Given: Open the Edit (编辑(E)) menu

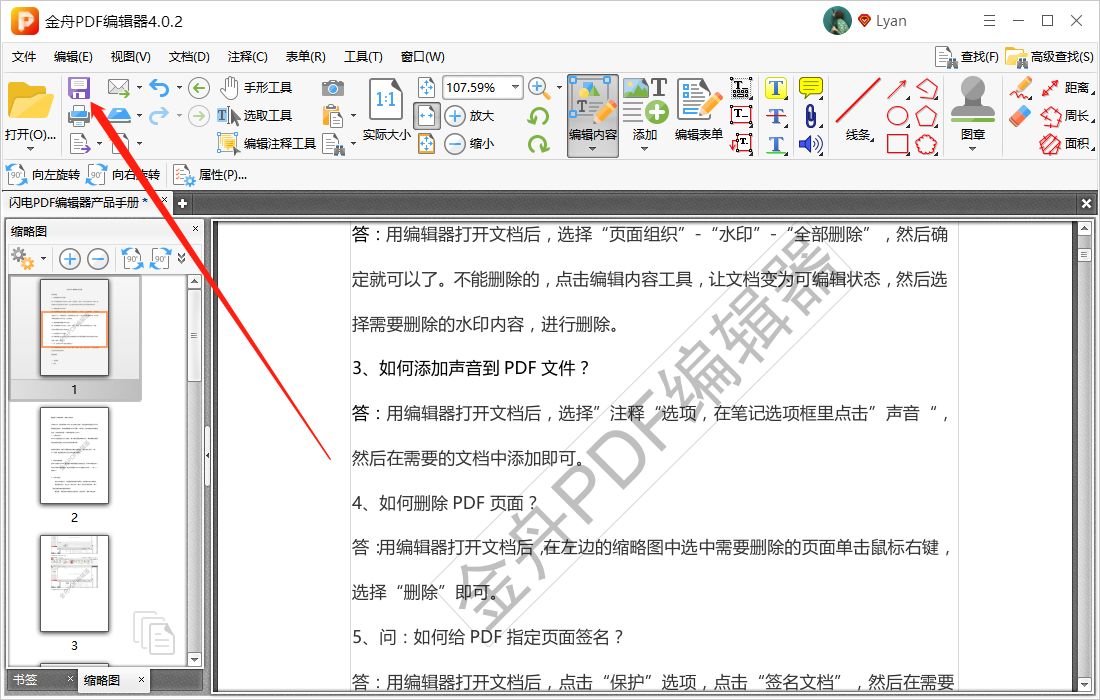Looking at the screenshot, I should tap(73, 57).
